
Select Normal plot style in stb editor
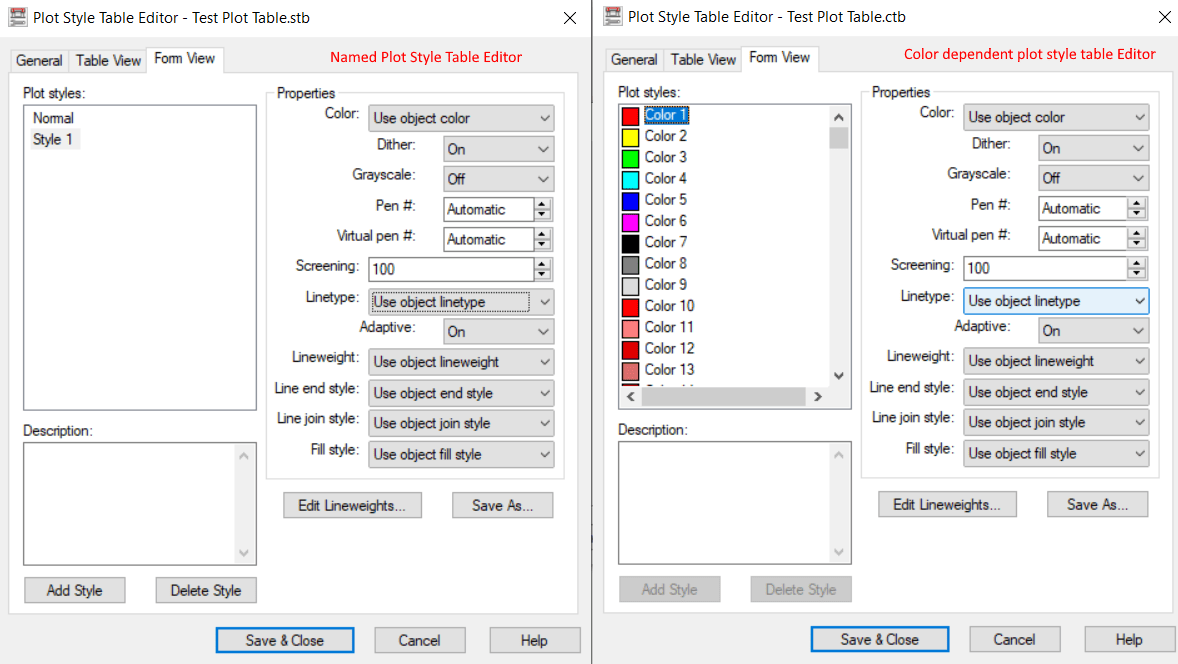click(x=53, y=118)
